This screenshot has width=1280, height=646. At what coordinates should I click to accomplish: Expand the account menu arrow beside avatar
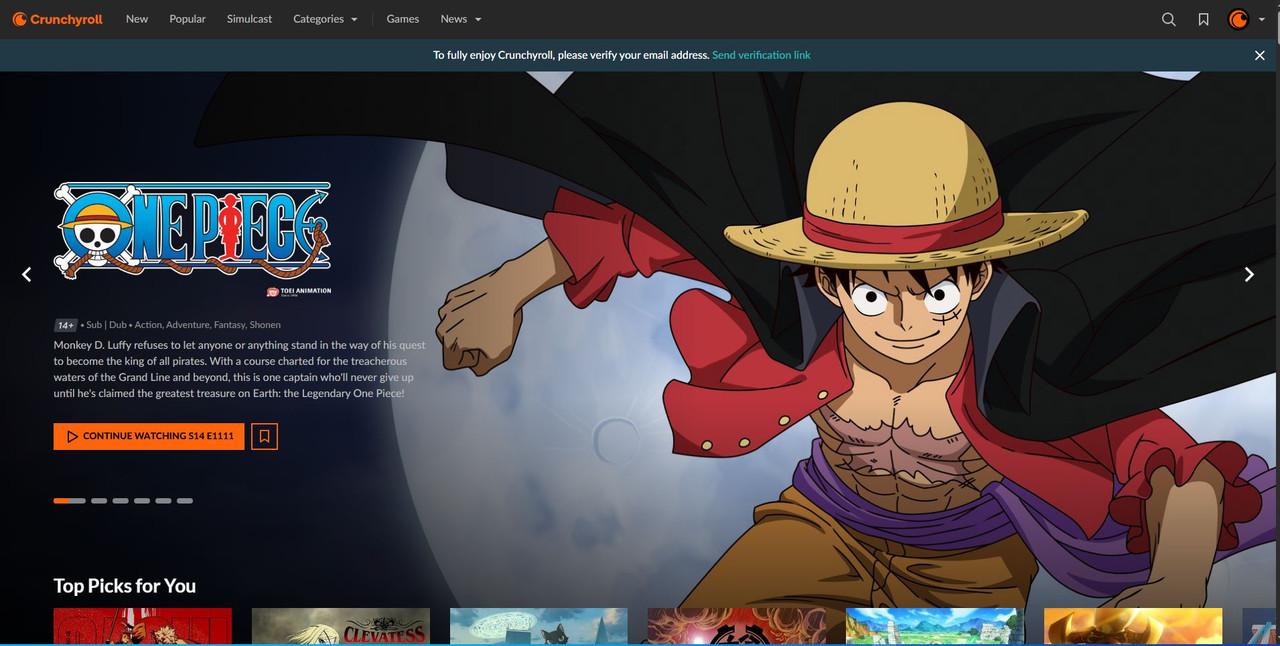[x=1262, y=20]
